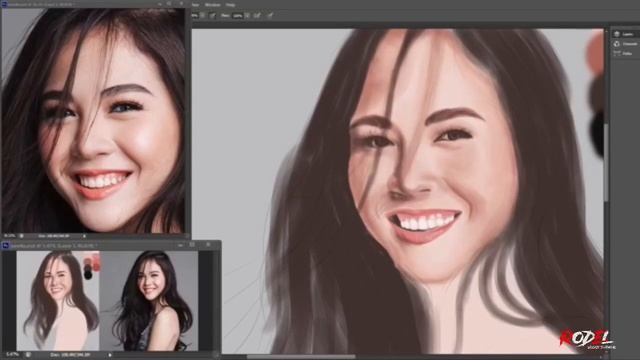
Task: Maximize the top-left reference photo window
Action: (169, 4)
